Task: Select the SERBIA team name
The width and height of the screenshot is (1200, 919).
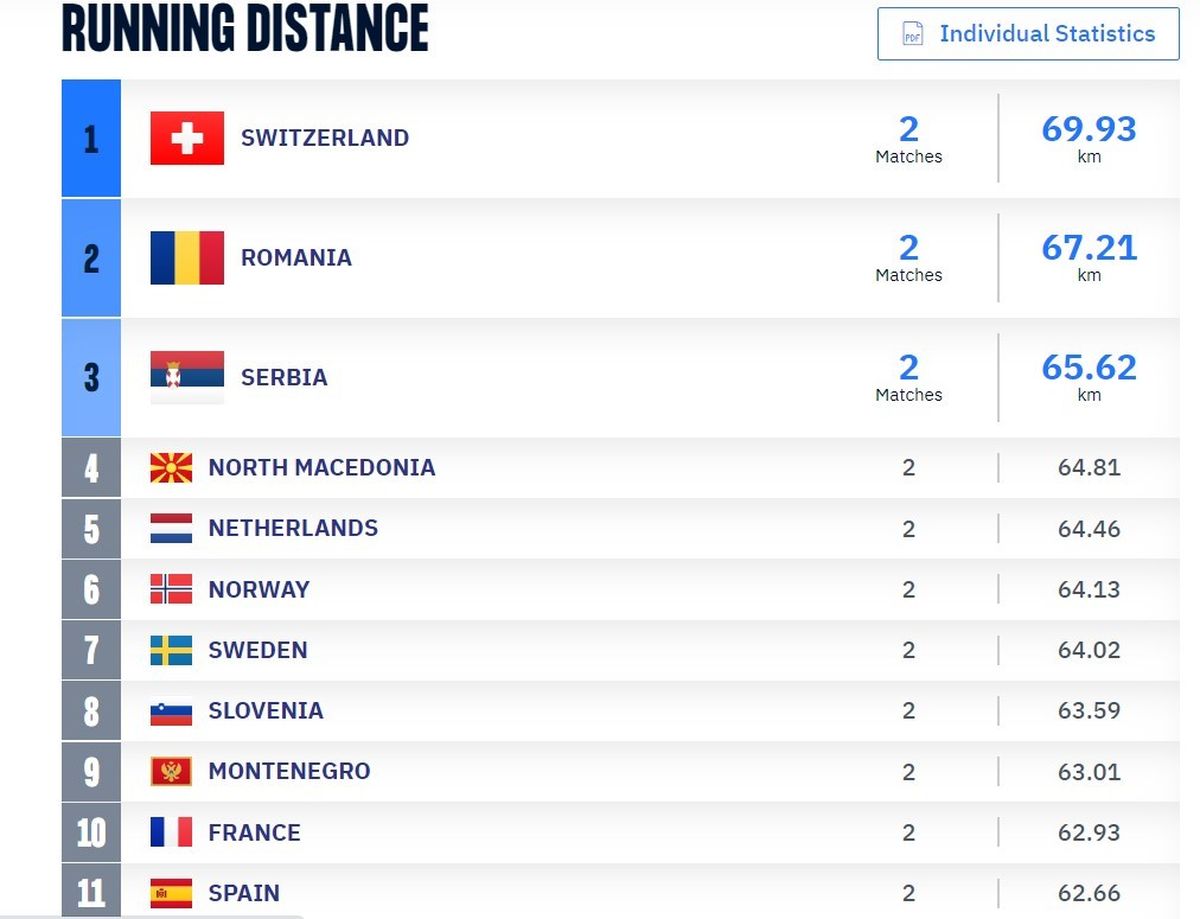Action: [284, 377]
